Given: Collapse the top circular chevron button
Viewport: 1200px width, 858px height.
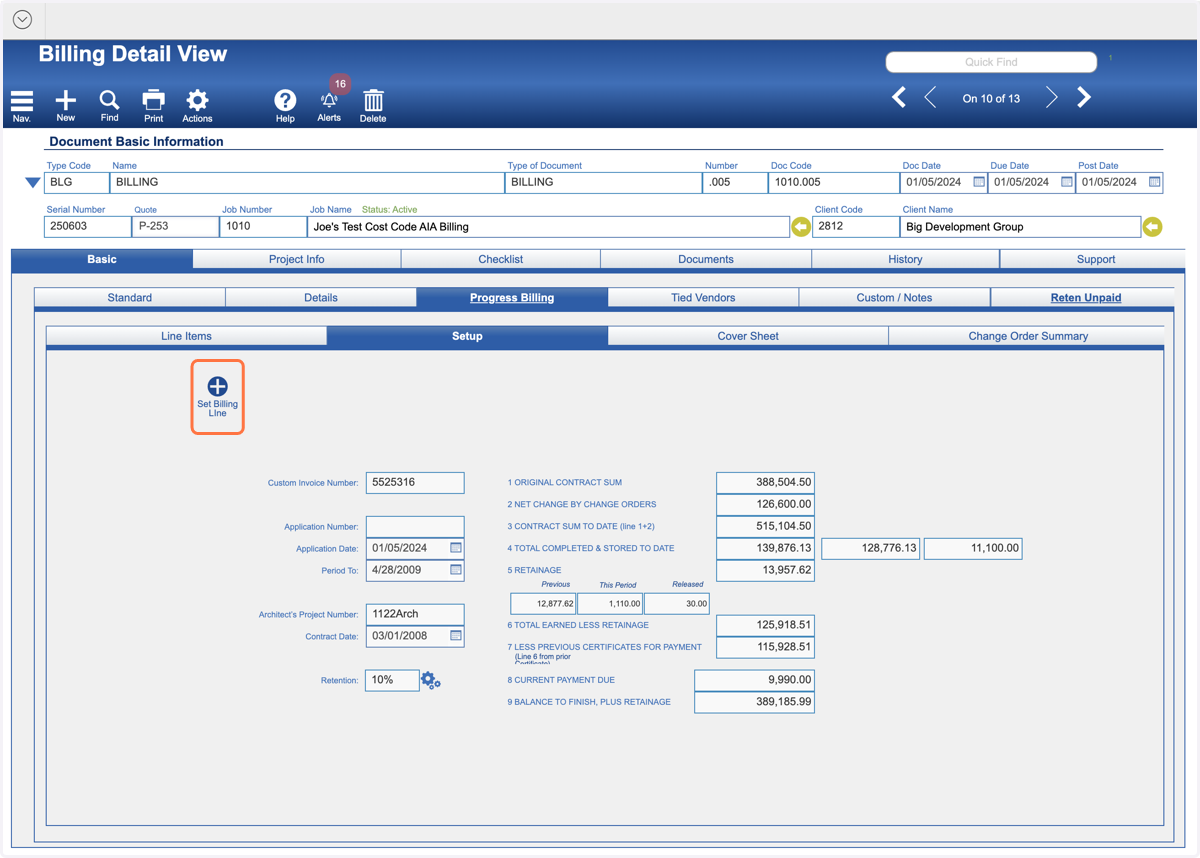Looking at the screenshot, I should point(22,20).
